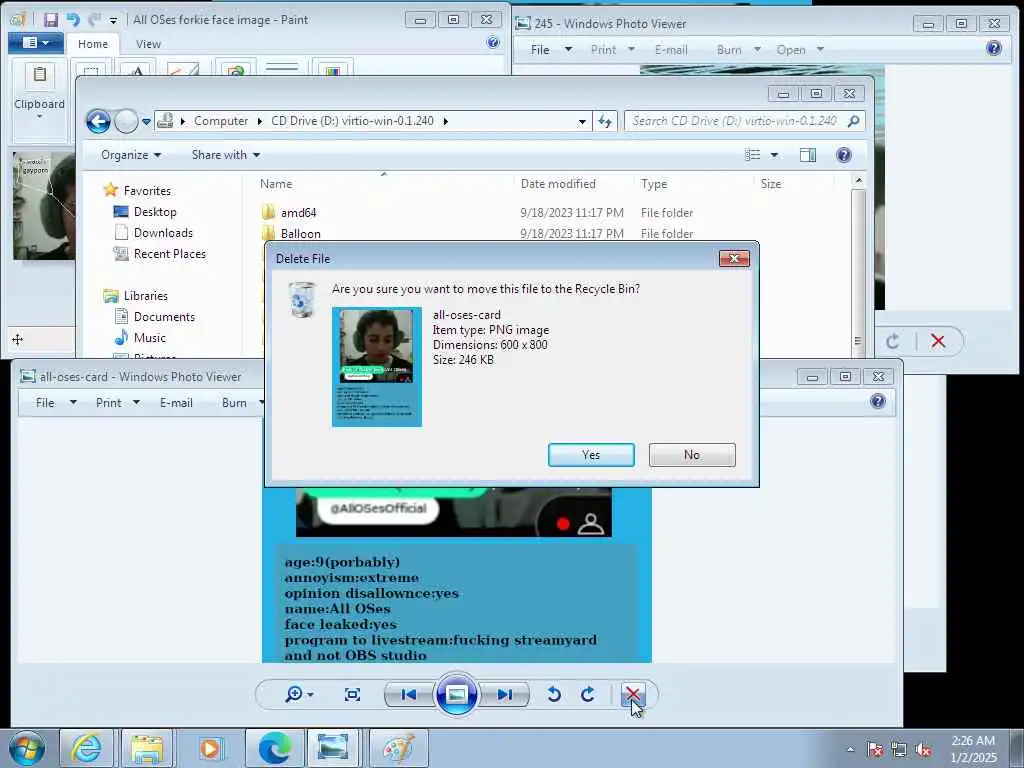Click the Save icon in Paint
The height and width of the screenshot is (768, 1024).
coord(50,20)
